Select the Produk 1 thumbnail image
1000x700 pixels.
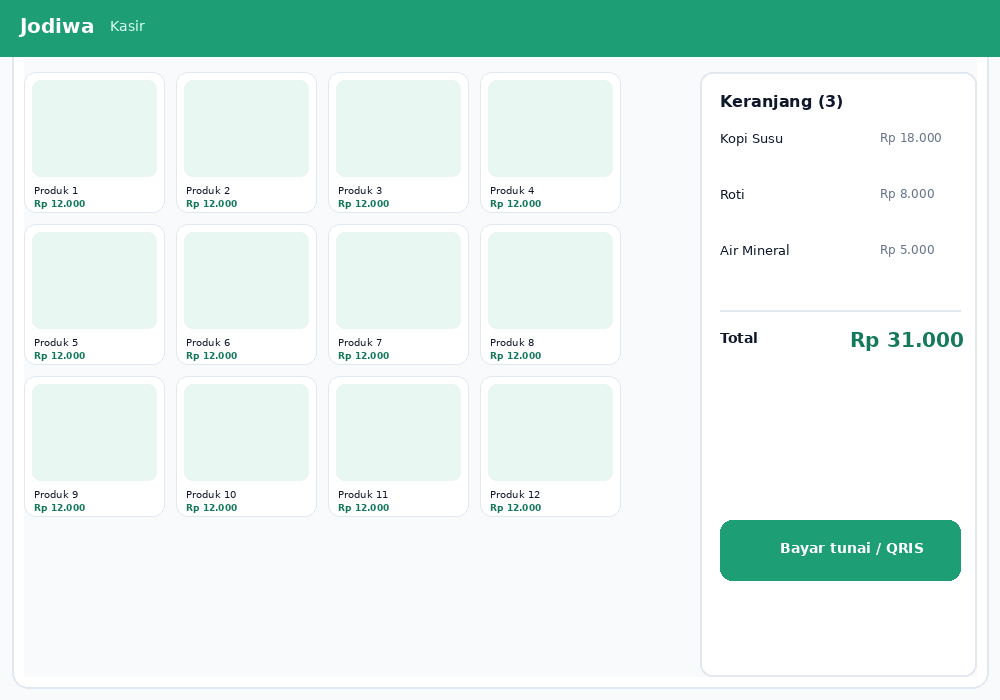[94, 128]
